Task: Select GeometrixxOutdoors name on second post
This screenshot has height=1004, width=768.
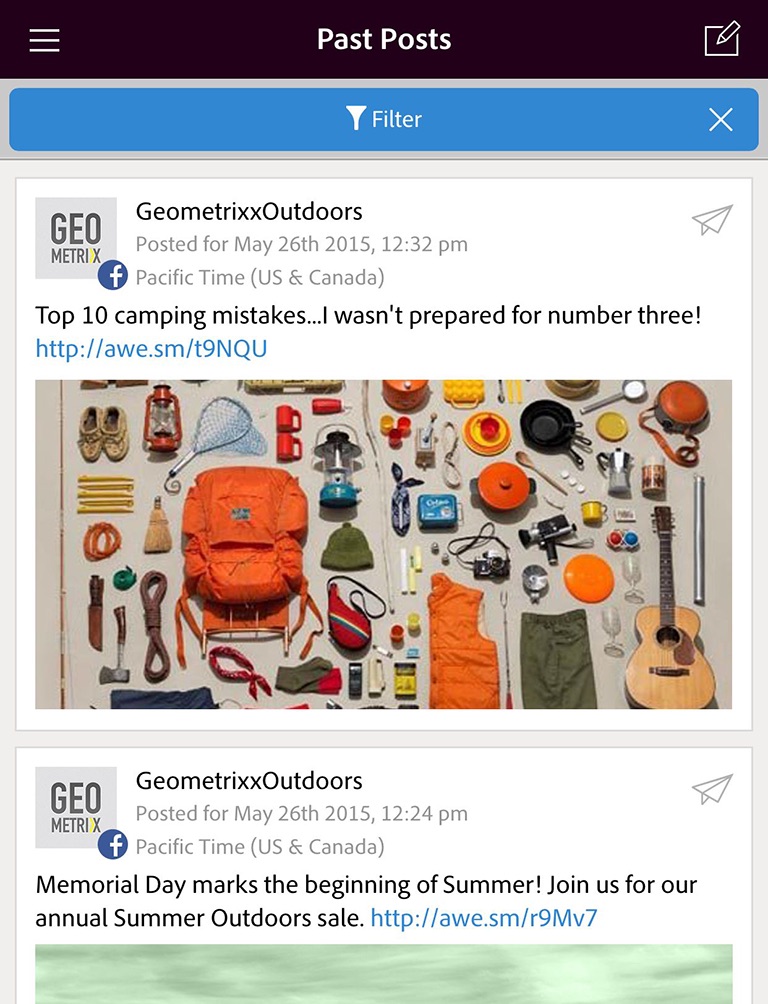Action: pyautogui.click(x=249, y=781)
